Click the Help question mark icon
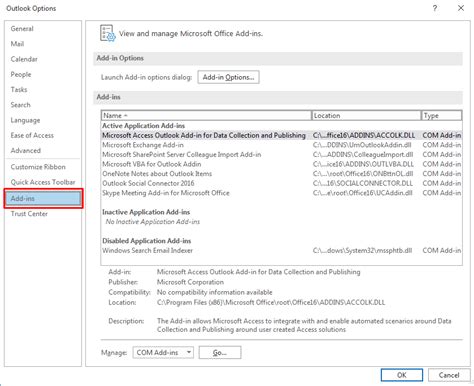 click(435, 8)
